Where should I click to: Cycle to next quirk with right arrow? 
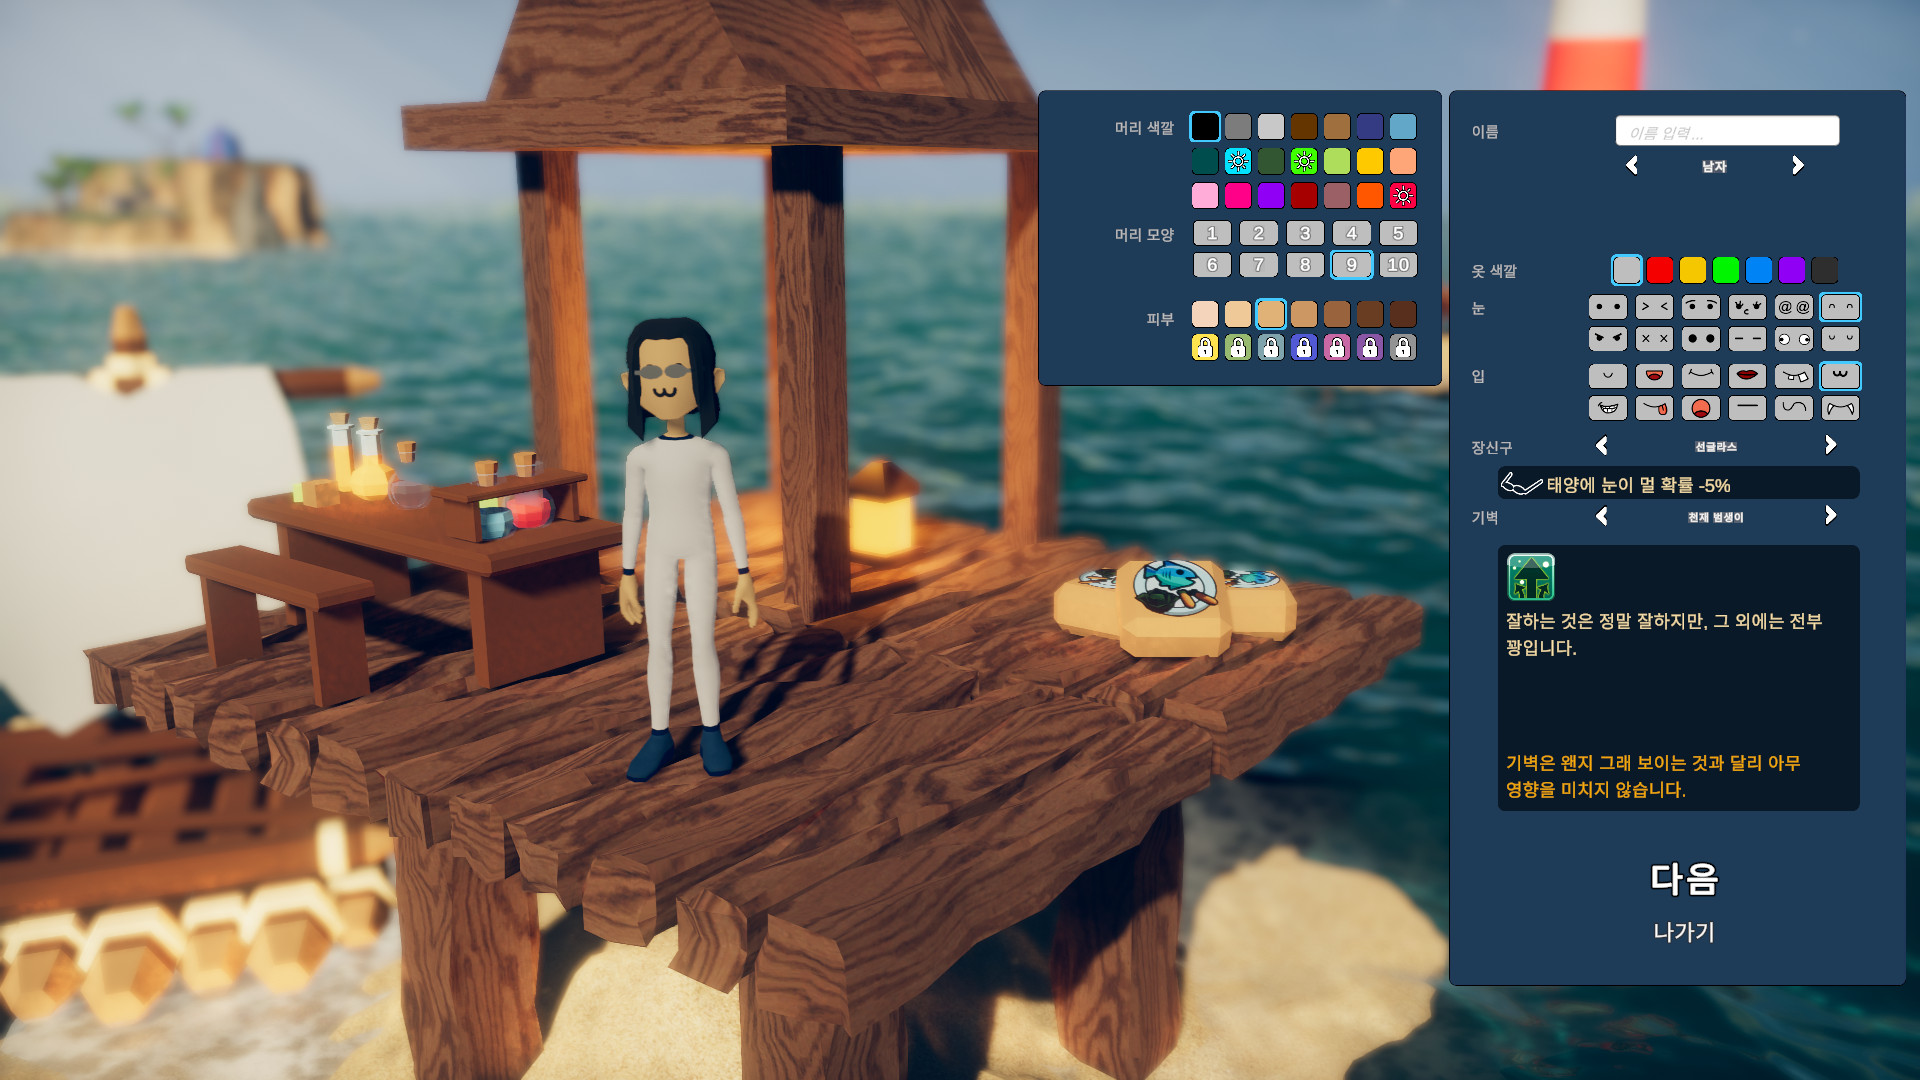pyautogui.click(x=1830, y=516)
